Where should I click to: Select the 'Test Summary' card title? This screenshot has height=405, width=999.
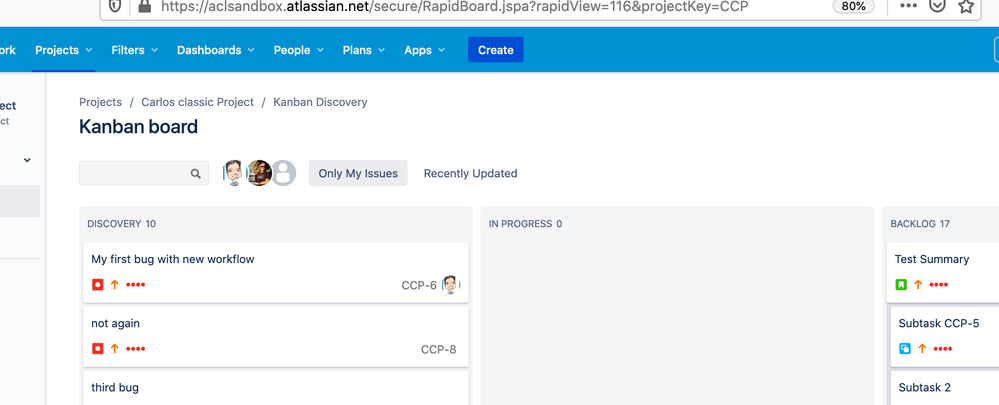pos(931,259)
